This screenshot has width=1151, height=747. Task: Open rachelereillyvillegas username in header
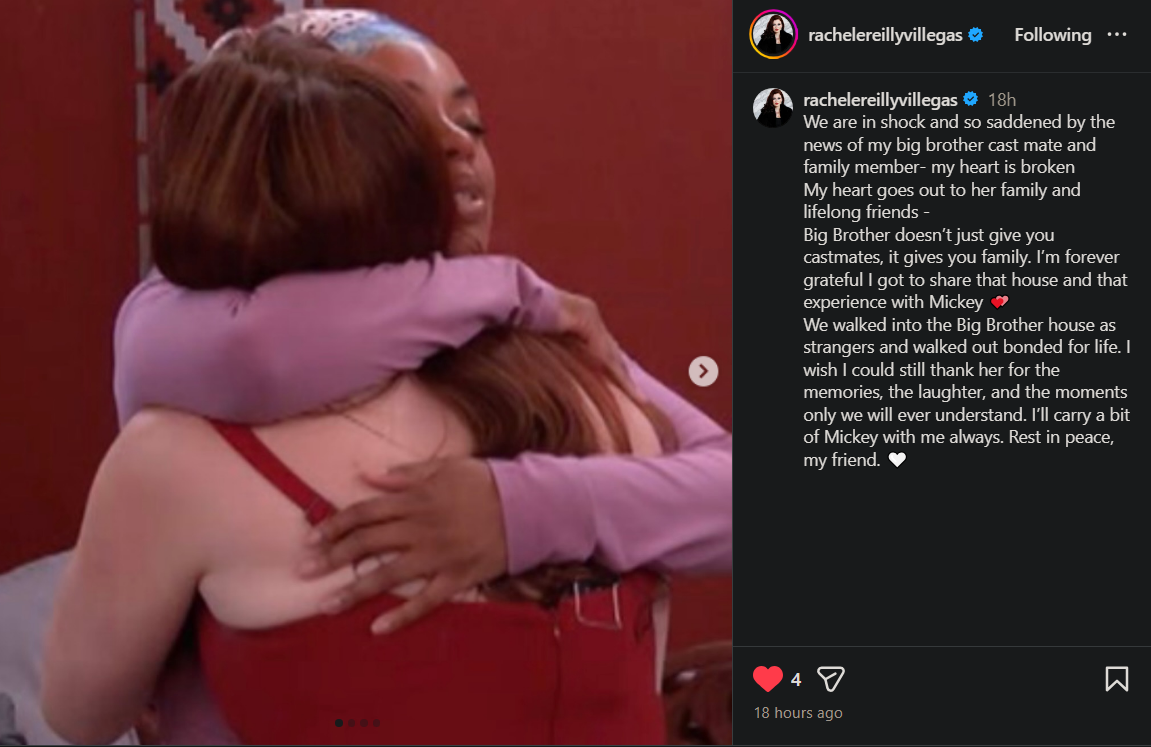pos(885,34)
